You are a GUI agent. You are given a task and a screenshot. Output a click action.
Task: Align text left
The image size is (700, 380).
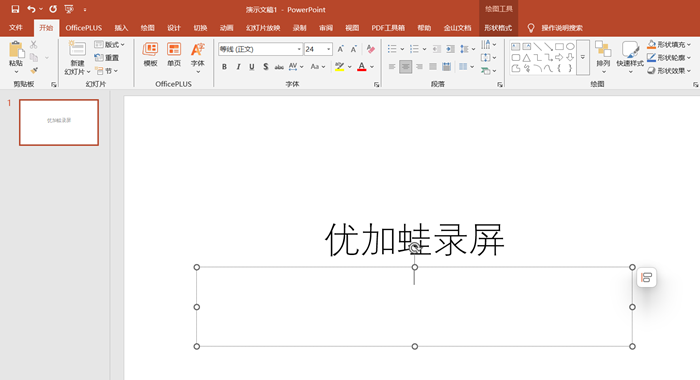[392, 67]
